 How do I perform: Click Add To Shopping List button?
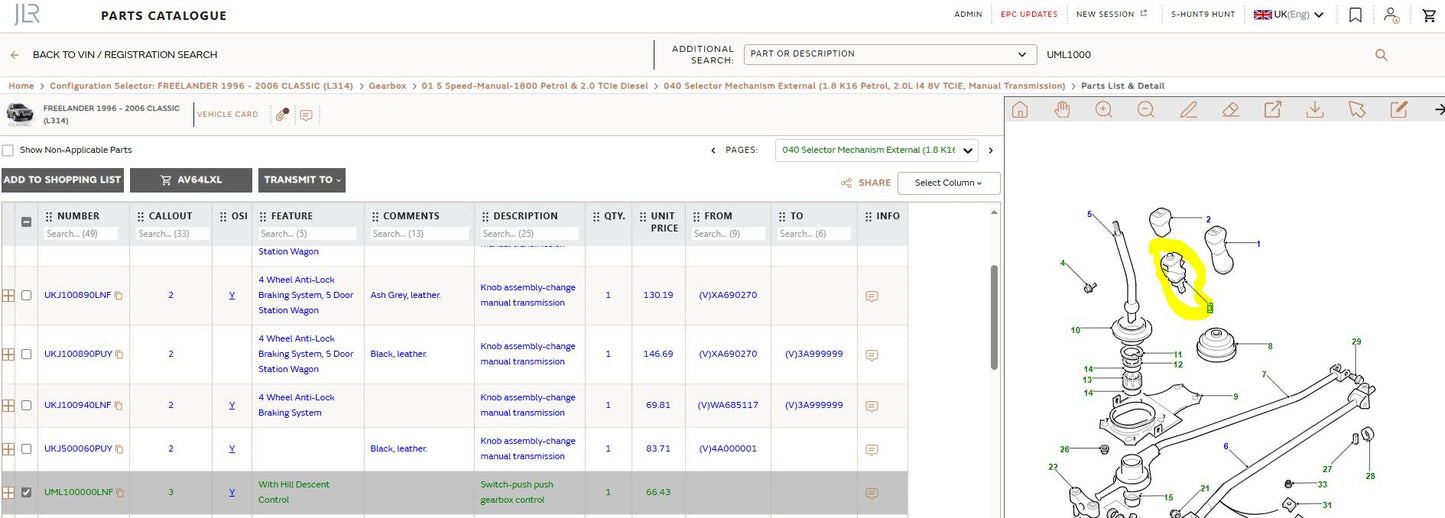[62, 180]
